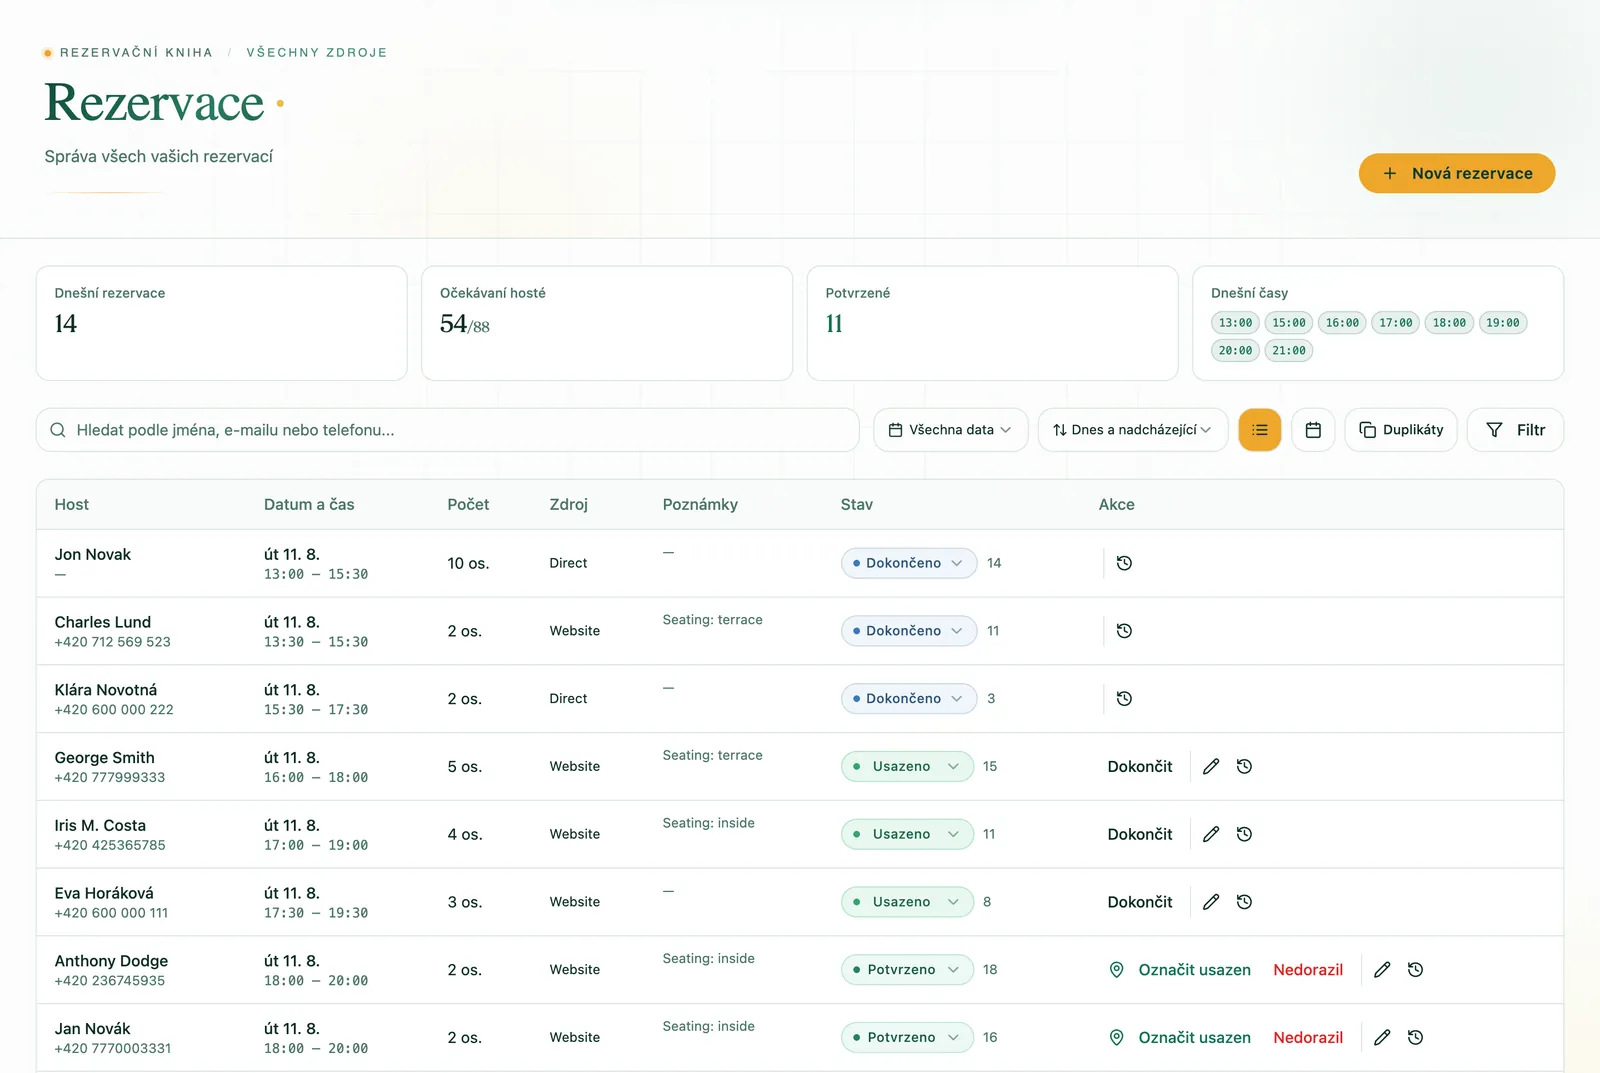Viewport: 1600px width, 1073px height.
Task: Switch to list view icon
Action: tap(1260, 430)
